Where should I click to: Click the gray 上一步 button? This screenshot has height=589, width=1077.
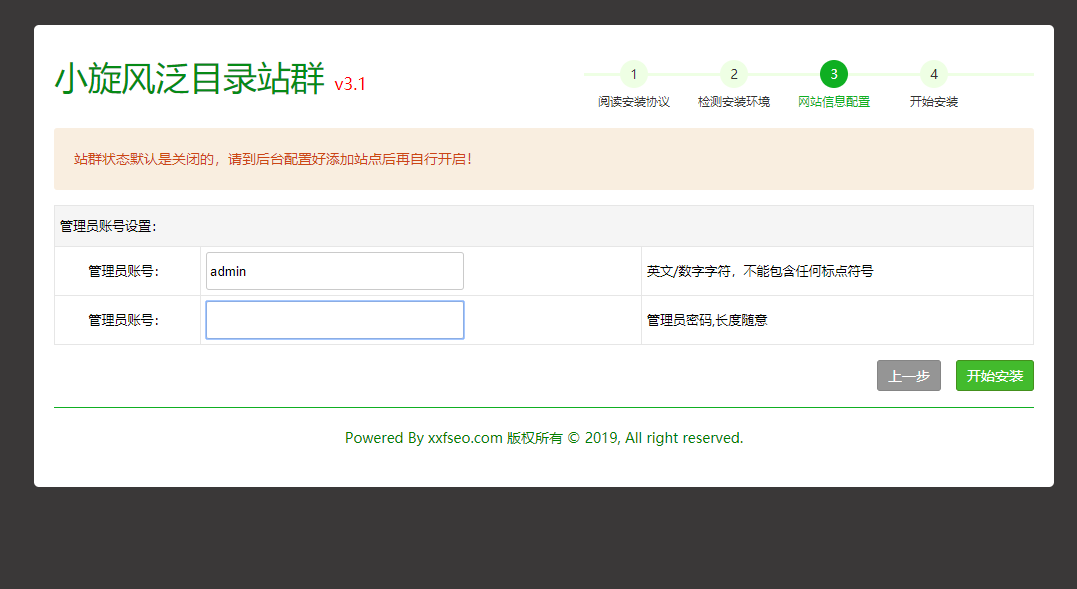click(908, 375)
